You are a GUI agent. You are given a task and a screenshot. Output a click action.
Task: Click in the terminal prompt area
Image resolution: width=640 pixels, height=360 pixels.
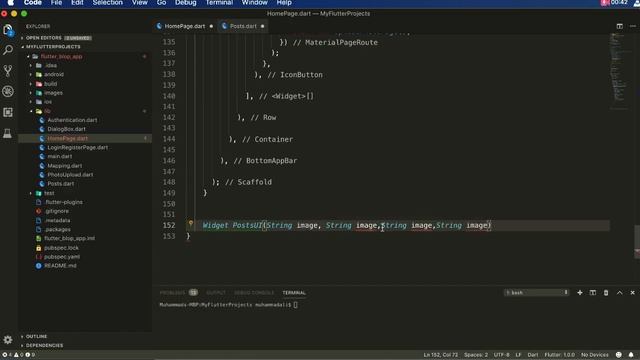click(295, 304)
